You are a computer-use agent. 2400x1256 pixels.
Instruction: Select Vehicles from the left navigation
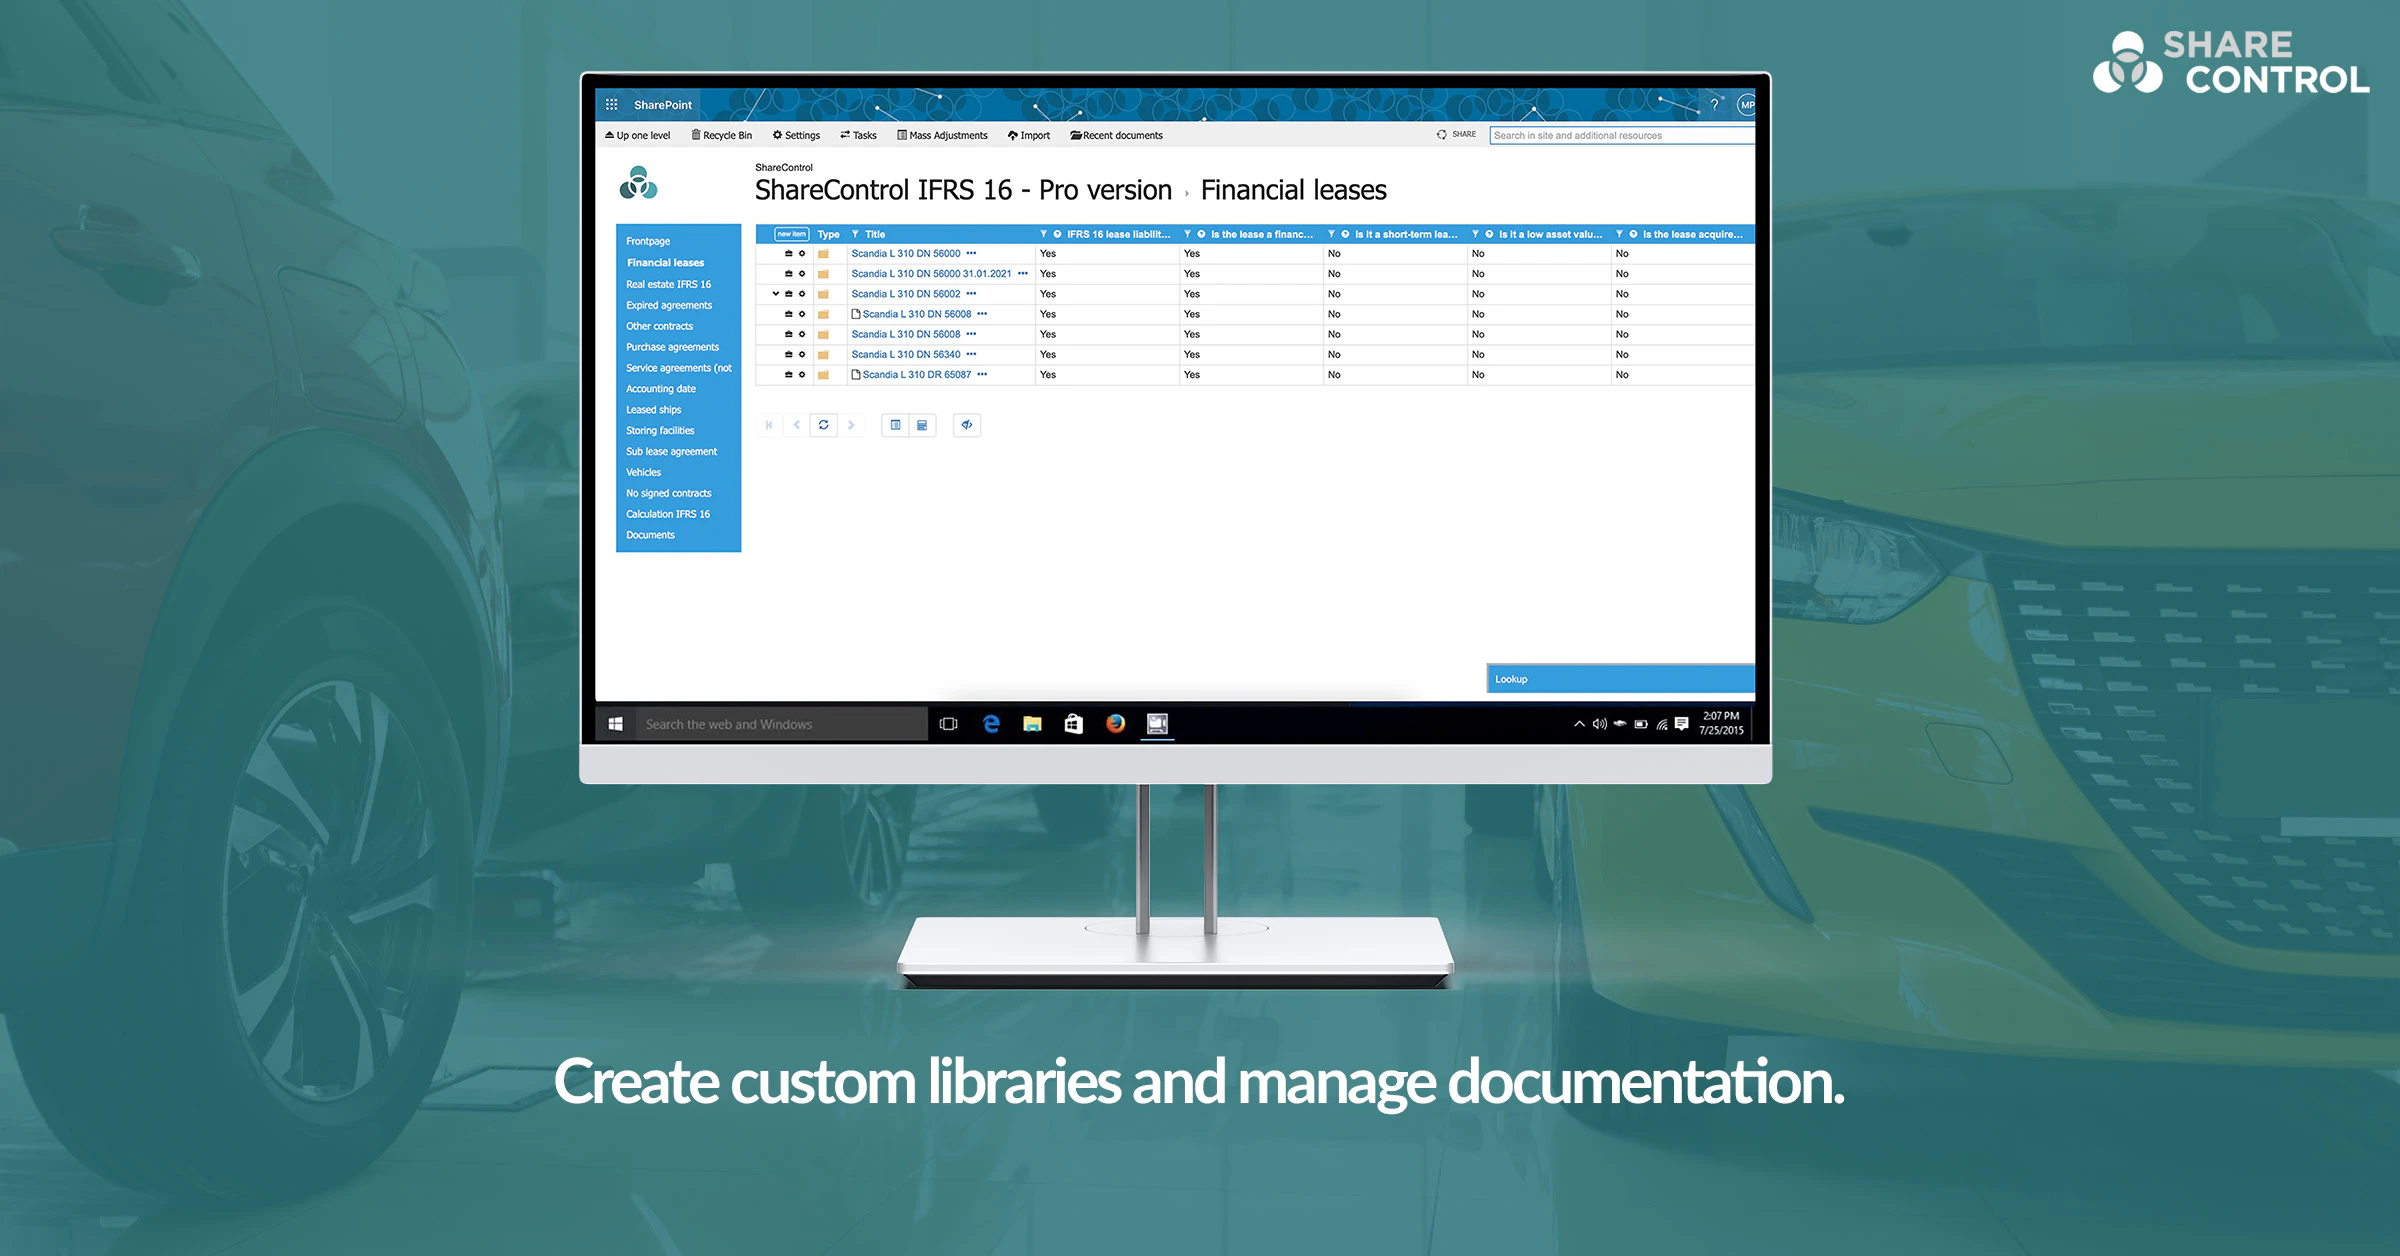pyautogui.click(x=644, y=472)
